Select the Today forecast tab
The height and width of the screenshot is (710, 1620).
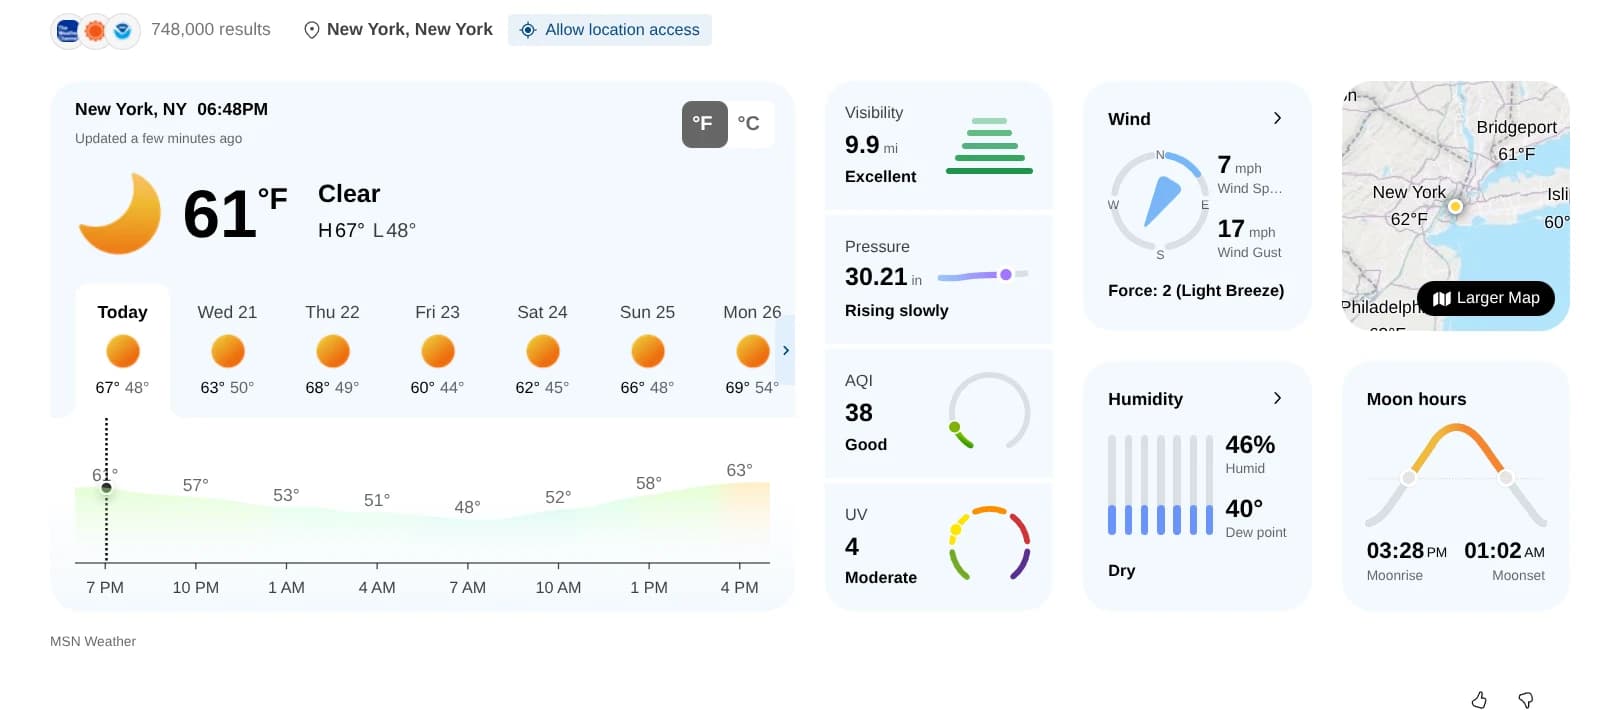[x=122, y=350]
